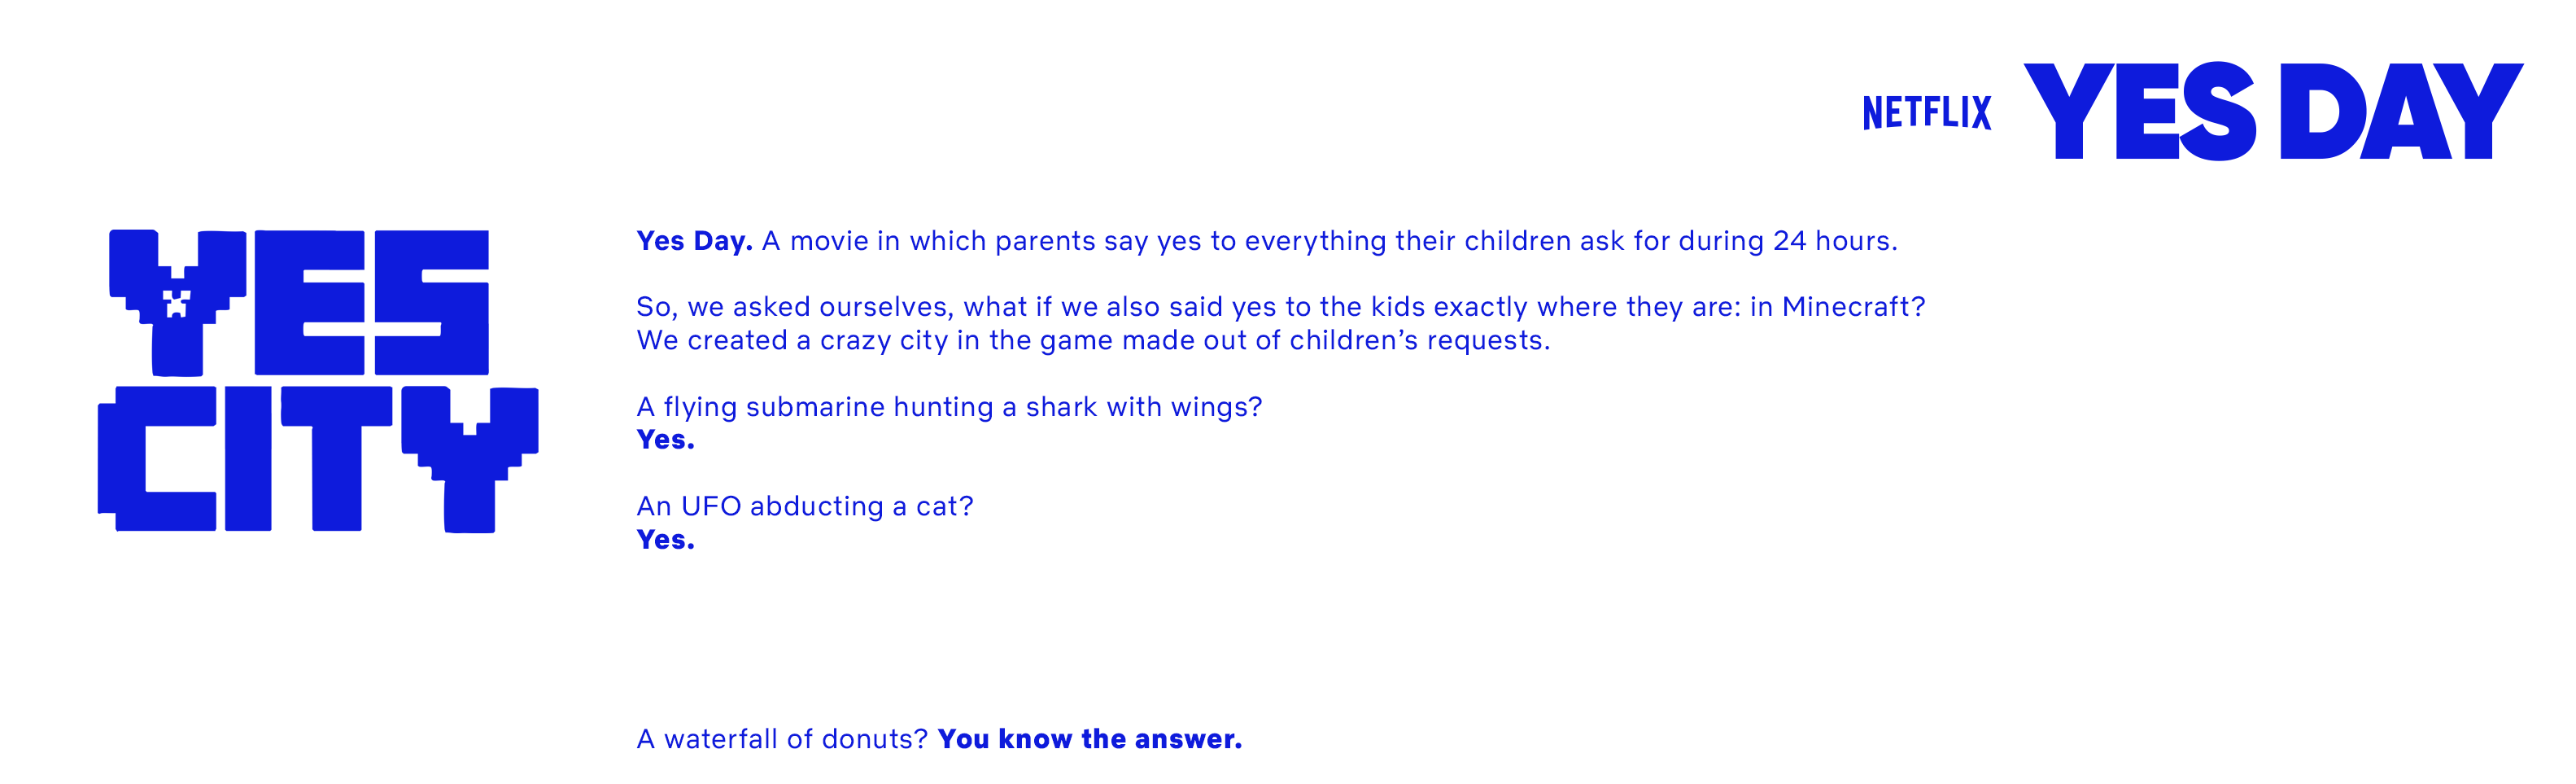The image size is (2576, 784).
Task: Click the Netflix logo
Action: pyautogui.click(x=1926, y=112)
